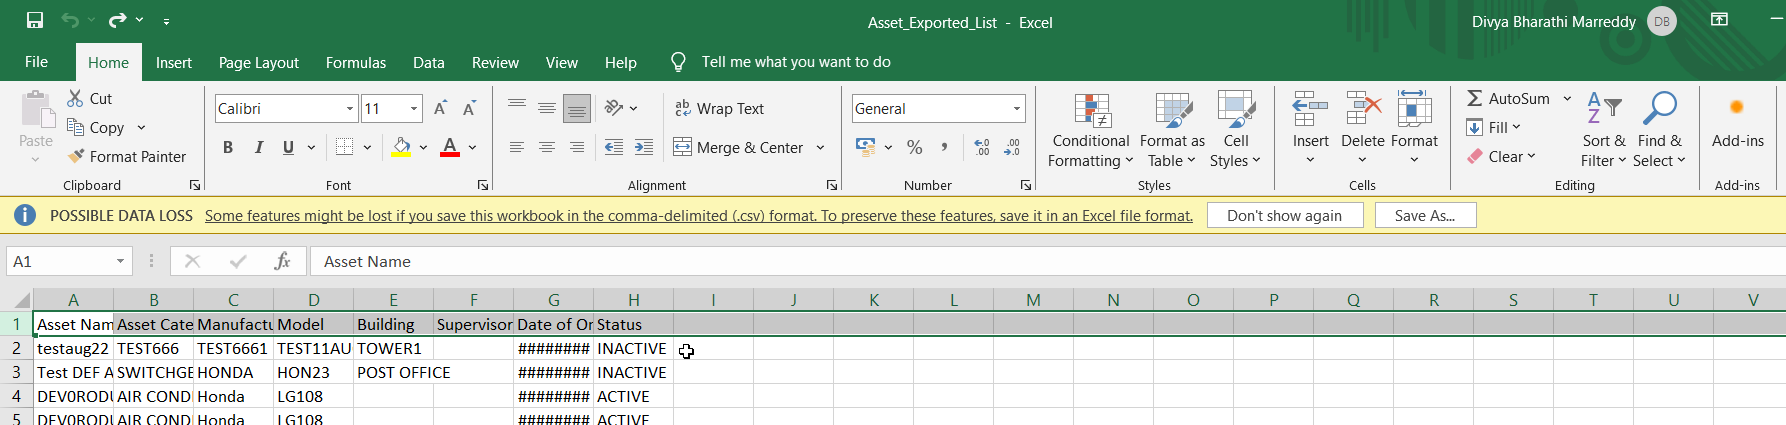Viewport: 1786px width, 425px height.
Task: Open the Add-ins icon
Action: click(1737, 107)
